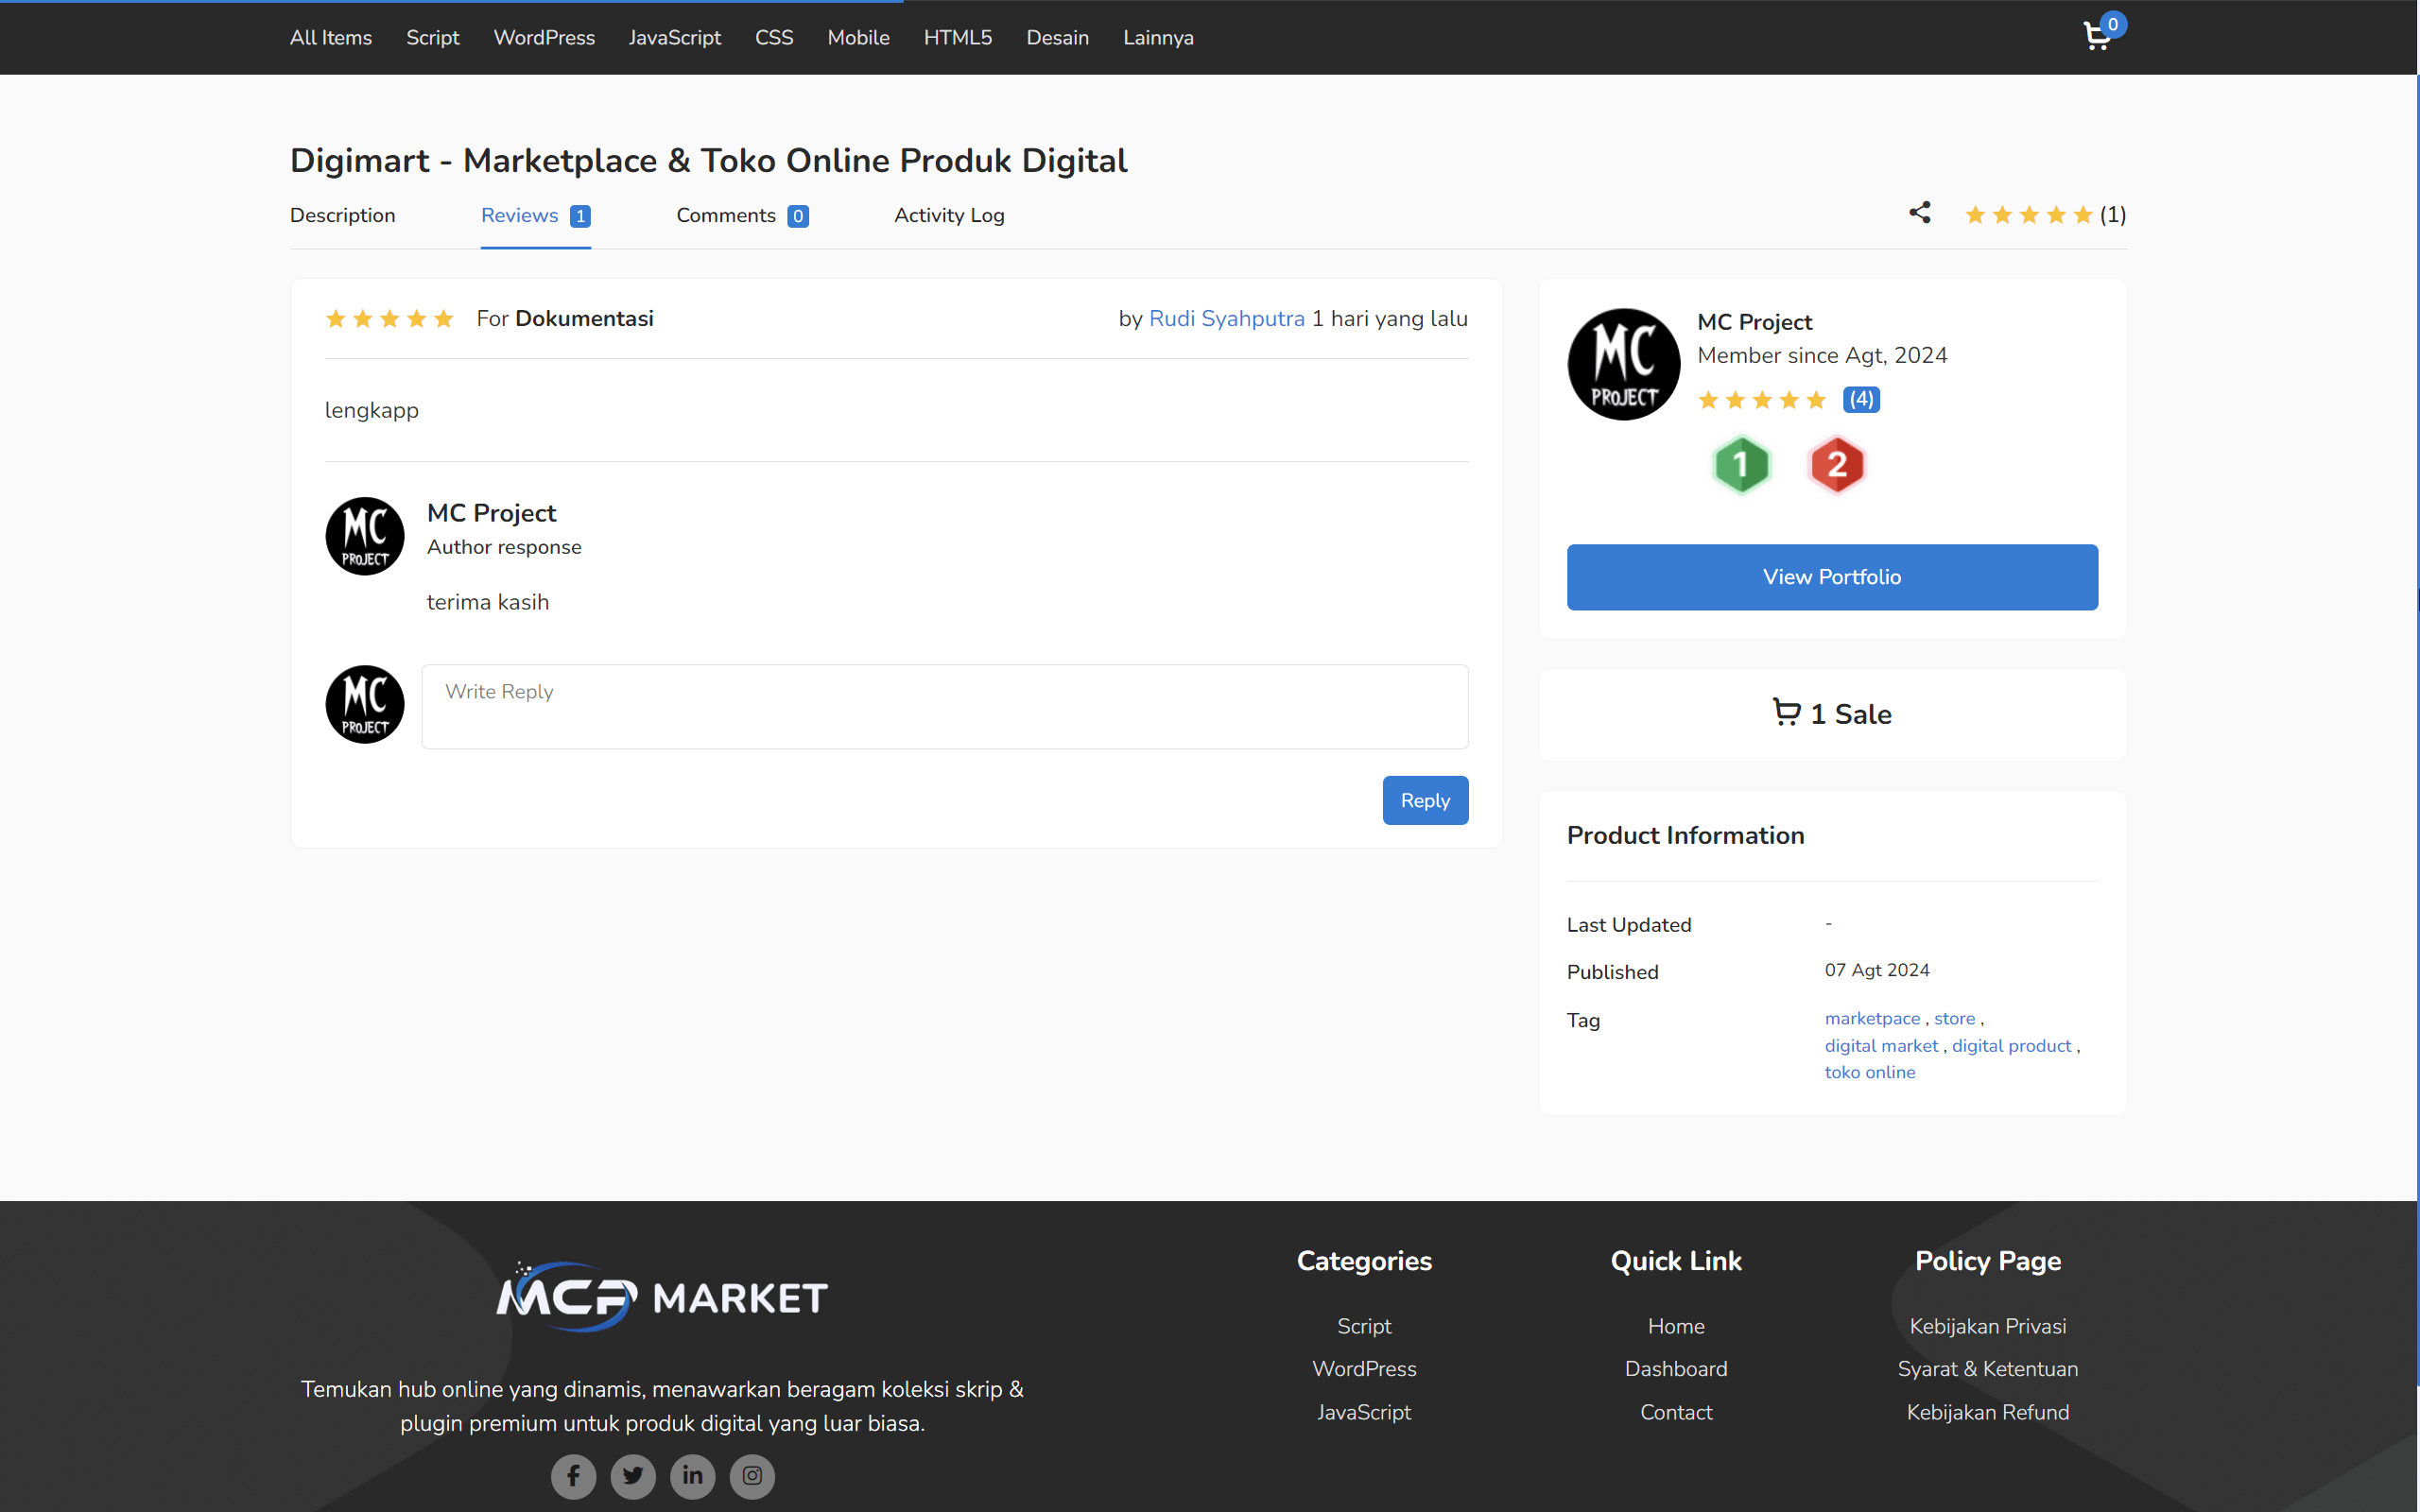Open footer JavaScript category link

(x=1364, y=1412)
